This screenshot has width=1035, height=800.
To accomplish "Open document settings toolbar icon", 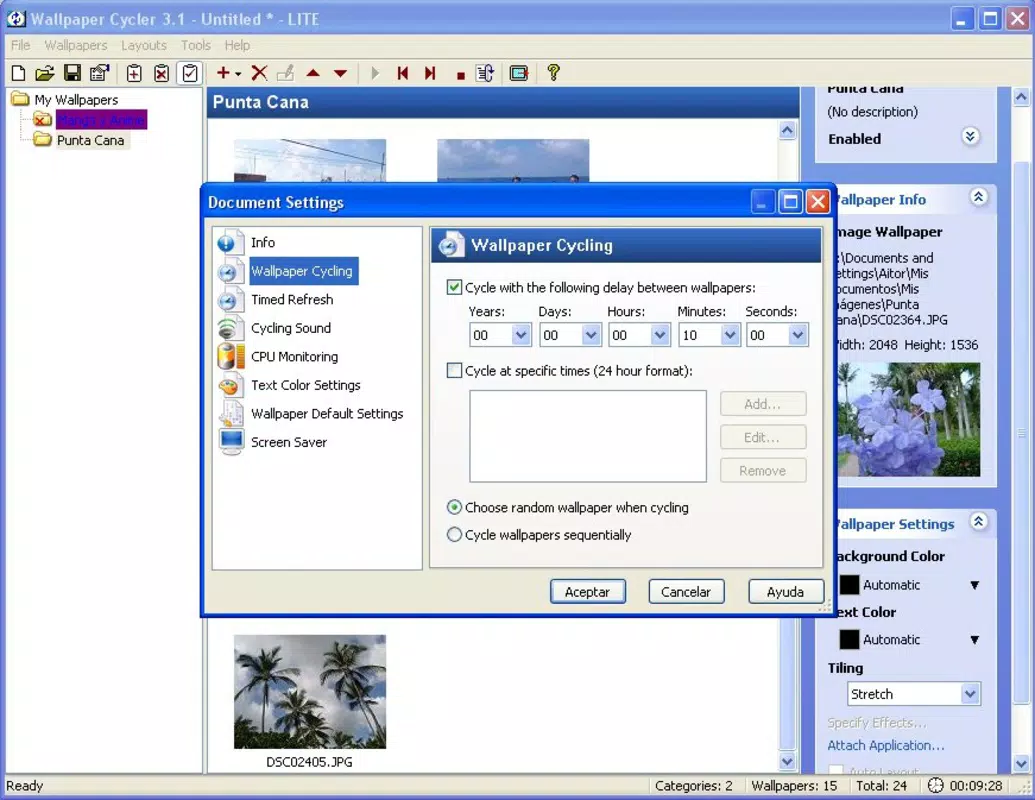I will tap(100, 73).
